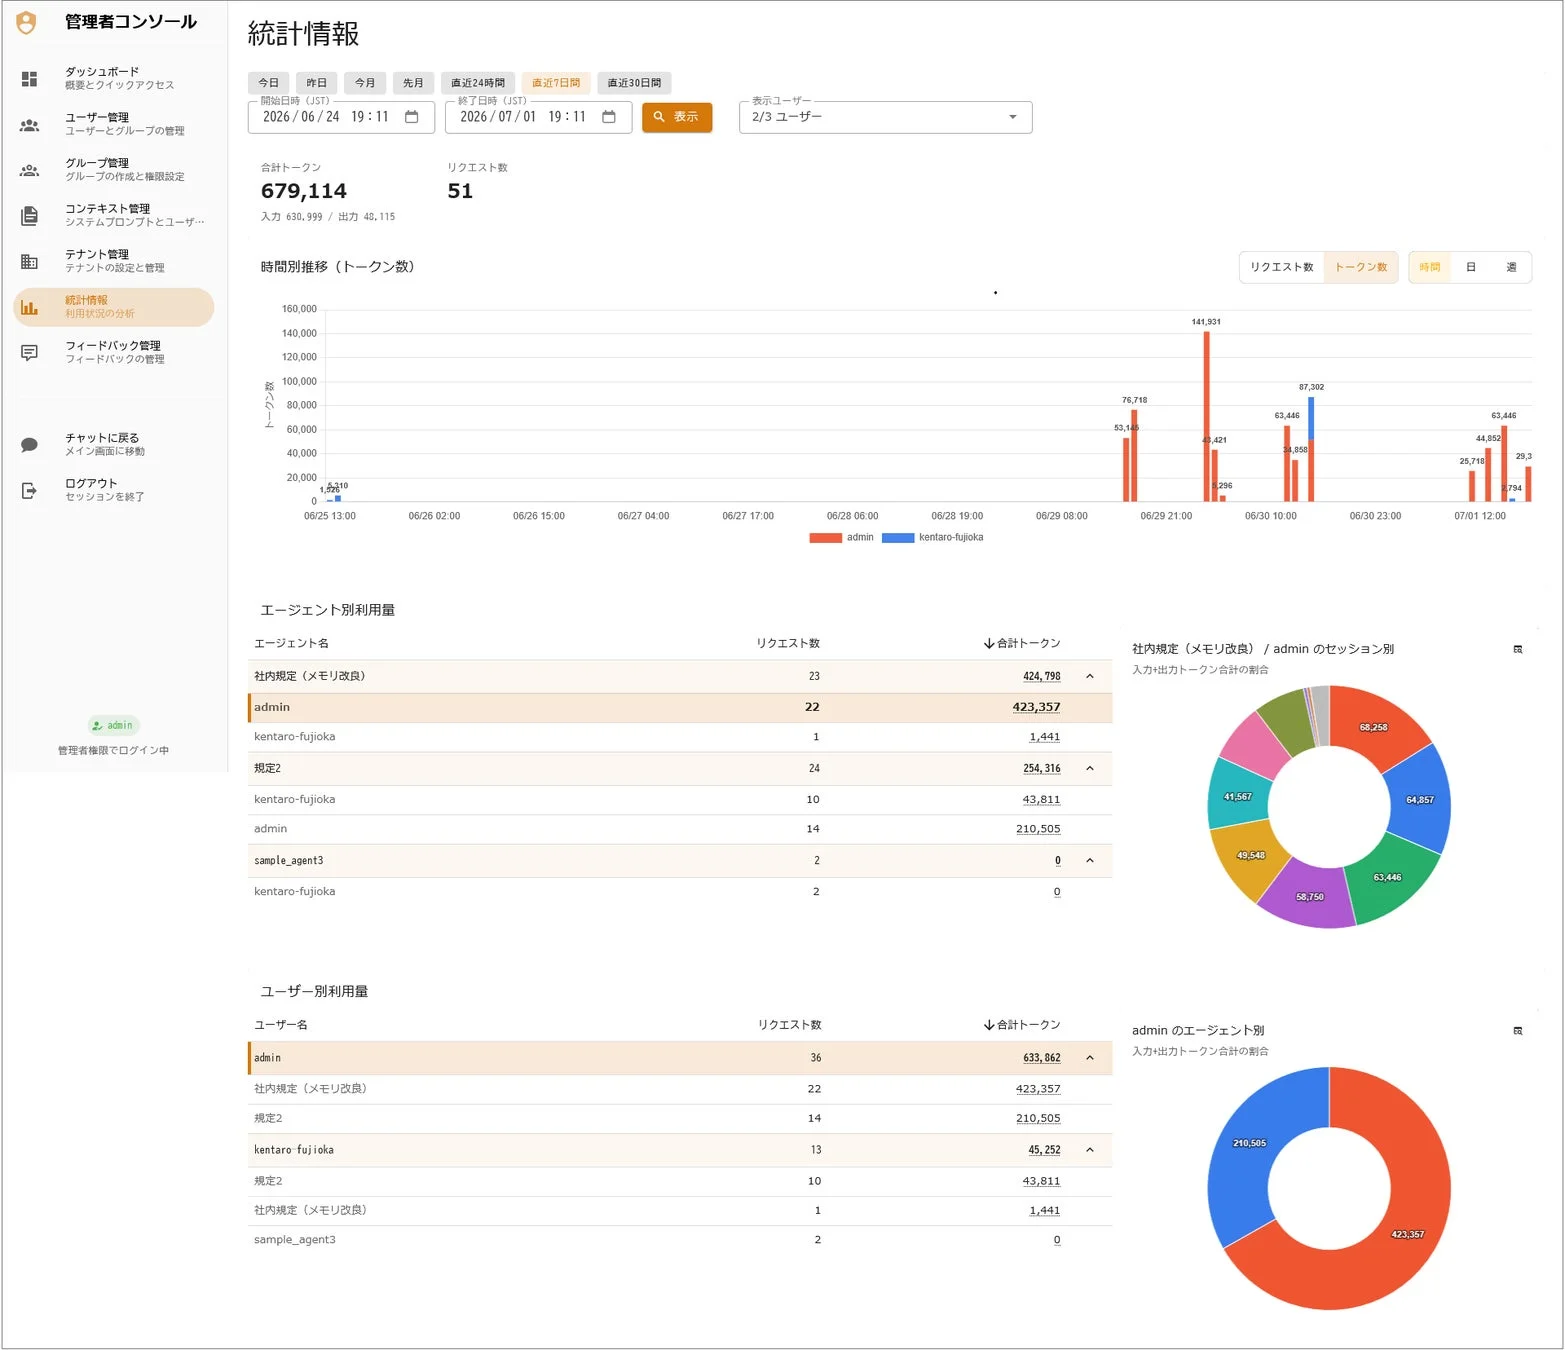
Task: Click the admin user badge icon
Action: point(97,726)
